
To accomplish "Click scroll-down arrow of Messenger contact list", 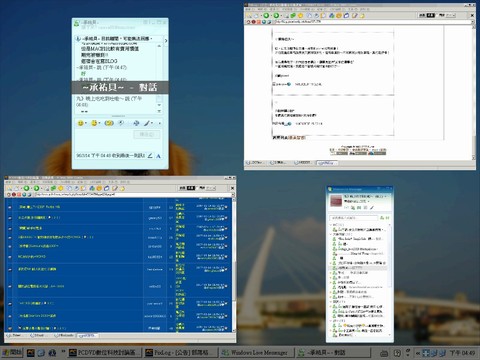I will point(389,335).
